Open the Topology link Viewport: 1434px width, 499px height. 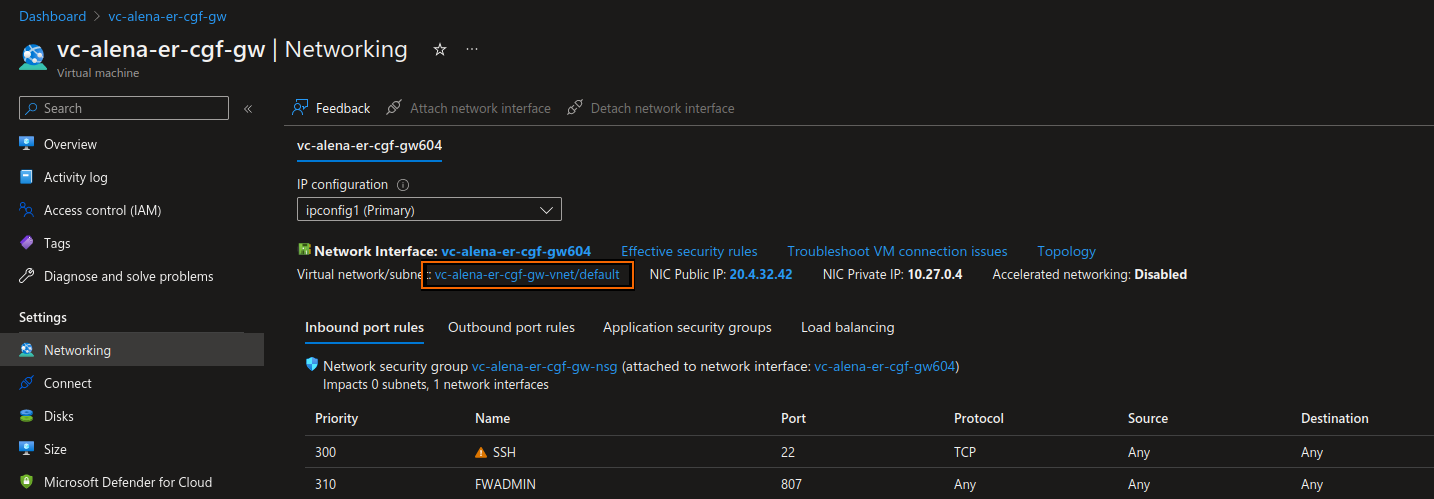click(1066, 251)
